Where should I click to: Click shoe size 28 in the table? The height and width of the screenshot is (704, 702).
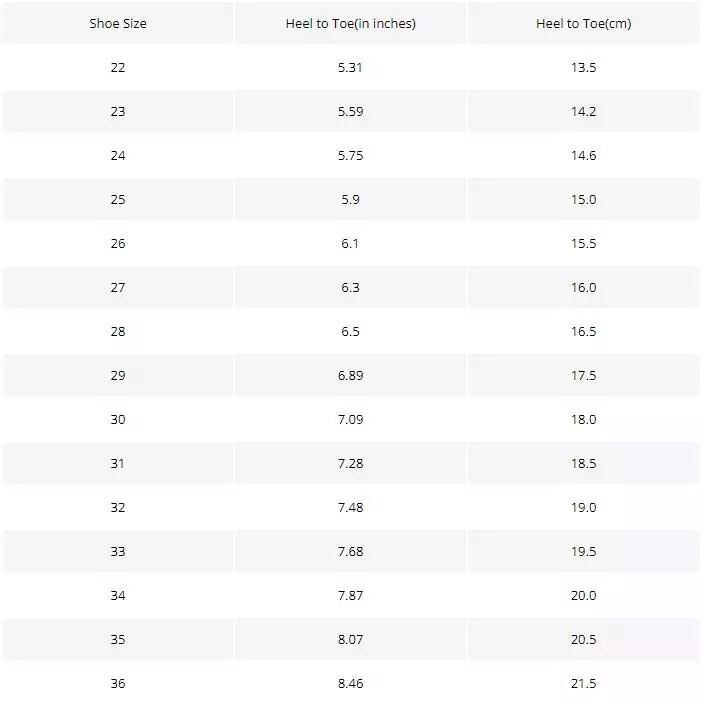(118, 332)
